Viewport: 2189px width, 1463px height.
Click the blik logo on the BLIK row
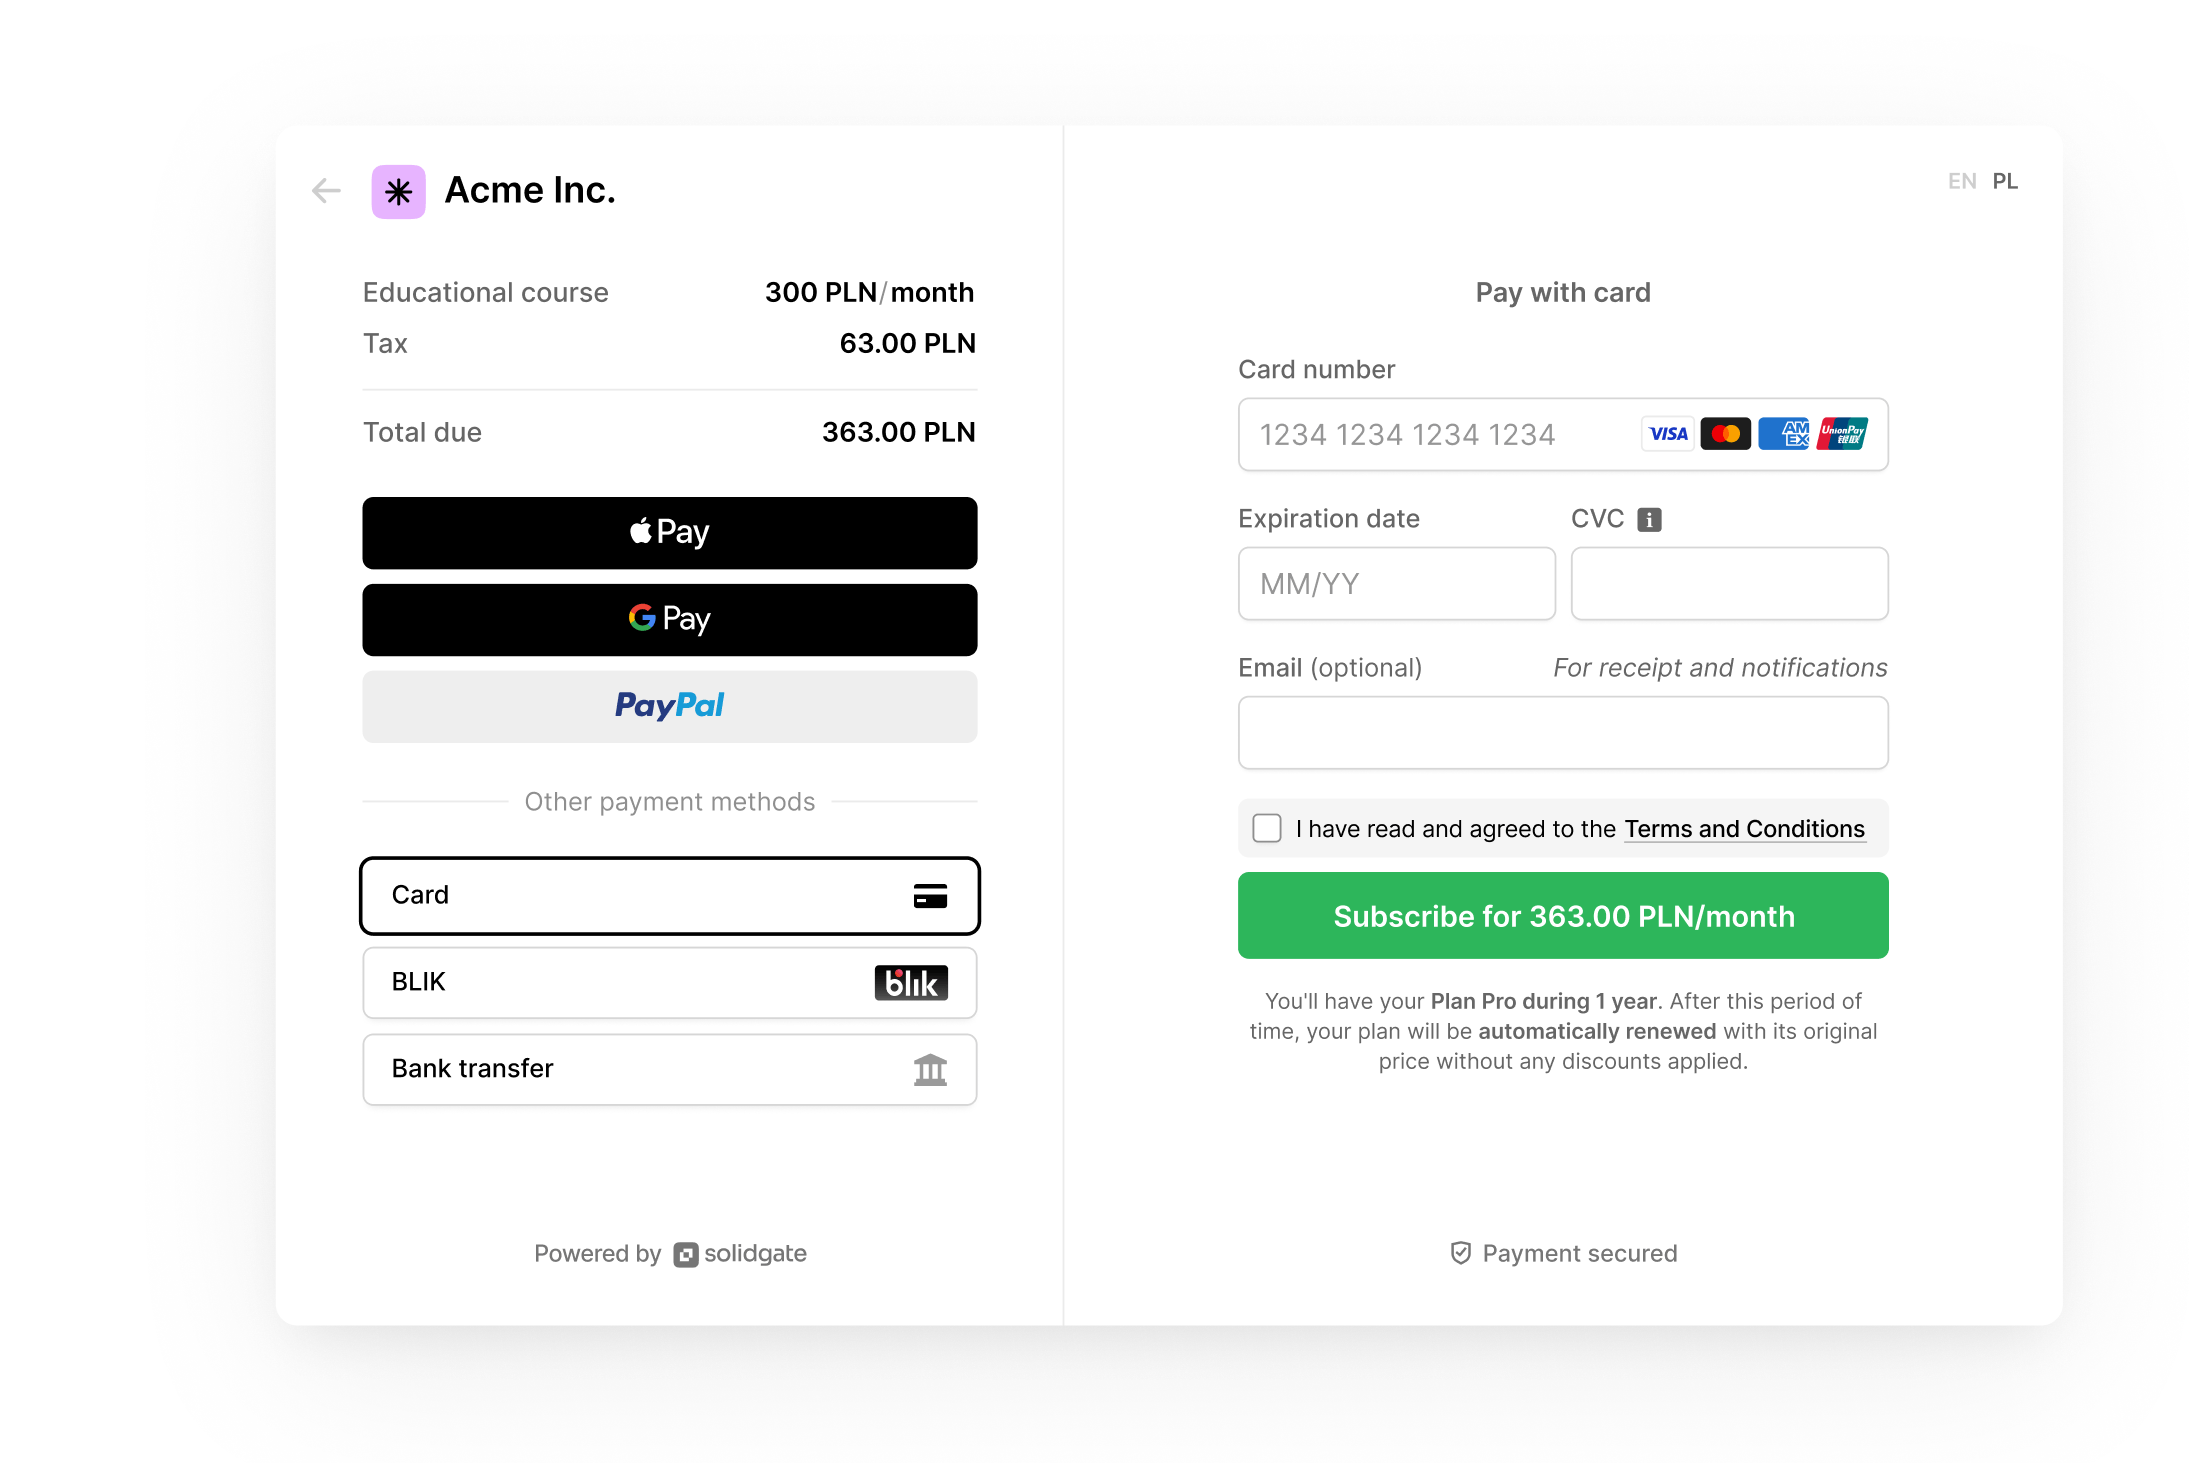click(x=910, y=982)
